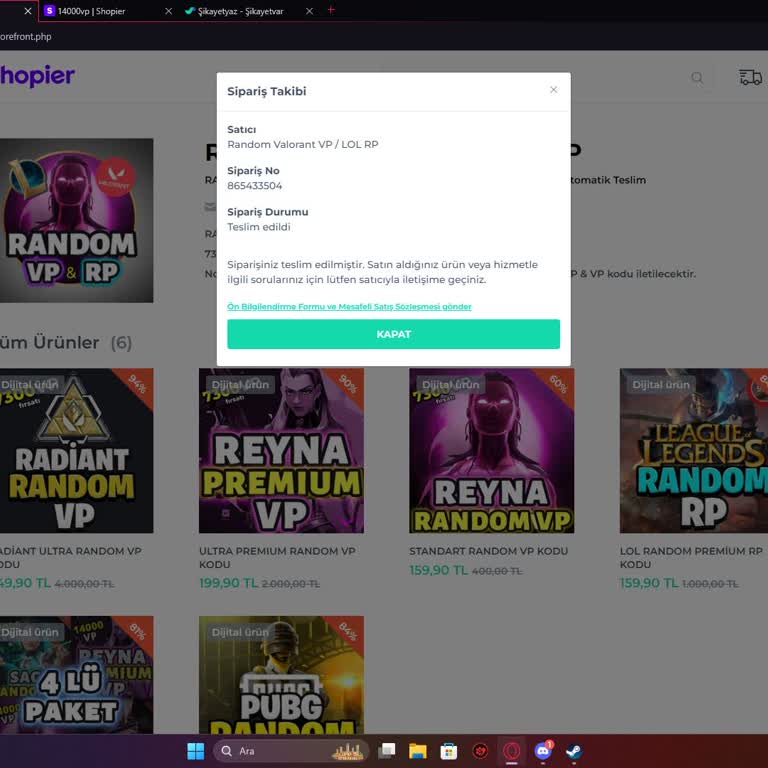Click the Teslim edildi status text

[x=259, y=227]
